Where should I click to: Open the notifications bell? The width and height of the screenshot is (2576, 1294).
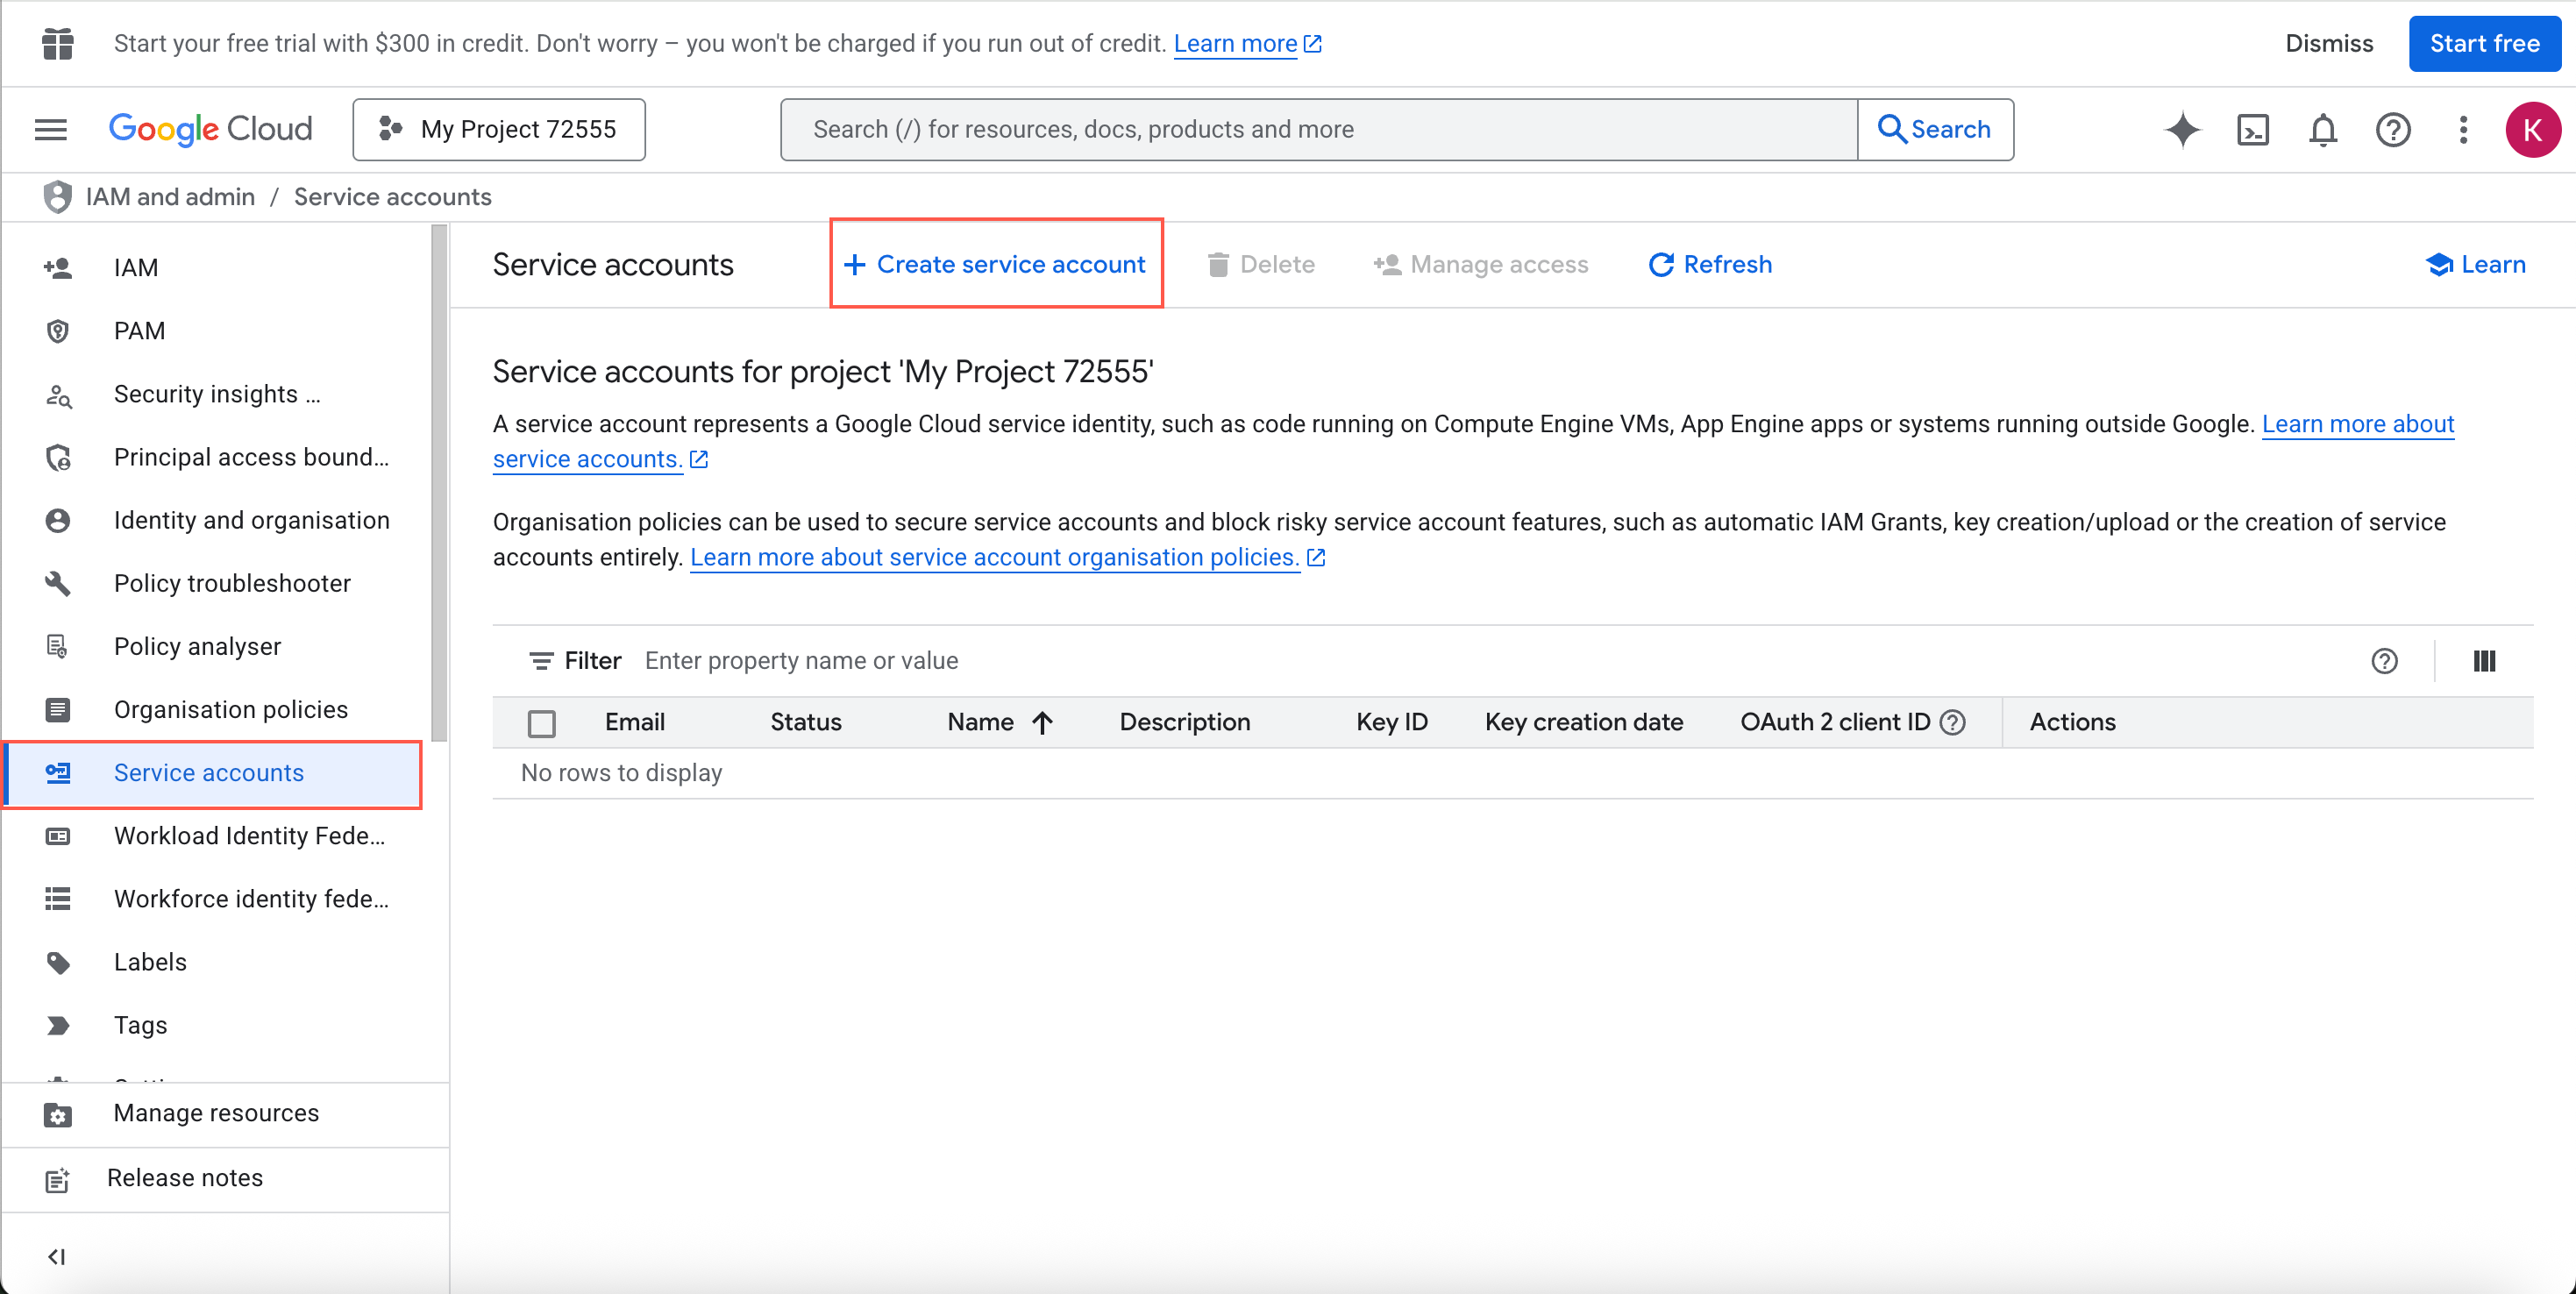2322,130
